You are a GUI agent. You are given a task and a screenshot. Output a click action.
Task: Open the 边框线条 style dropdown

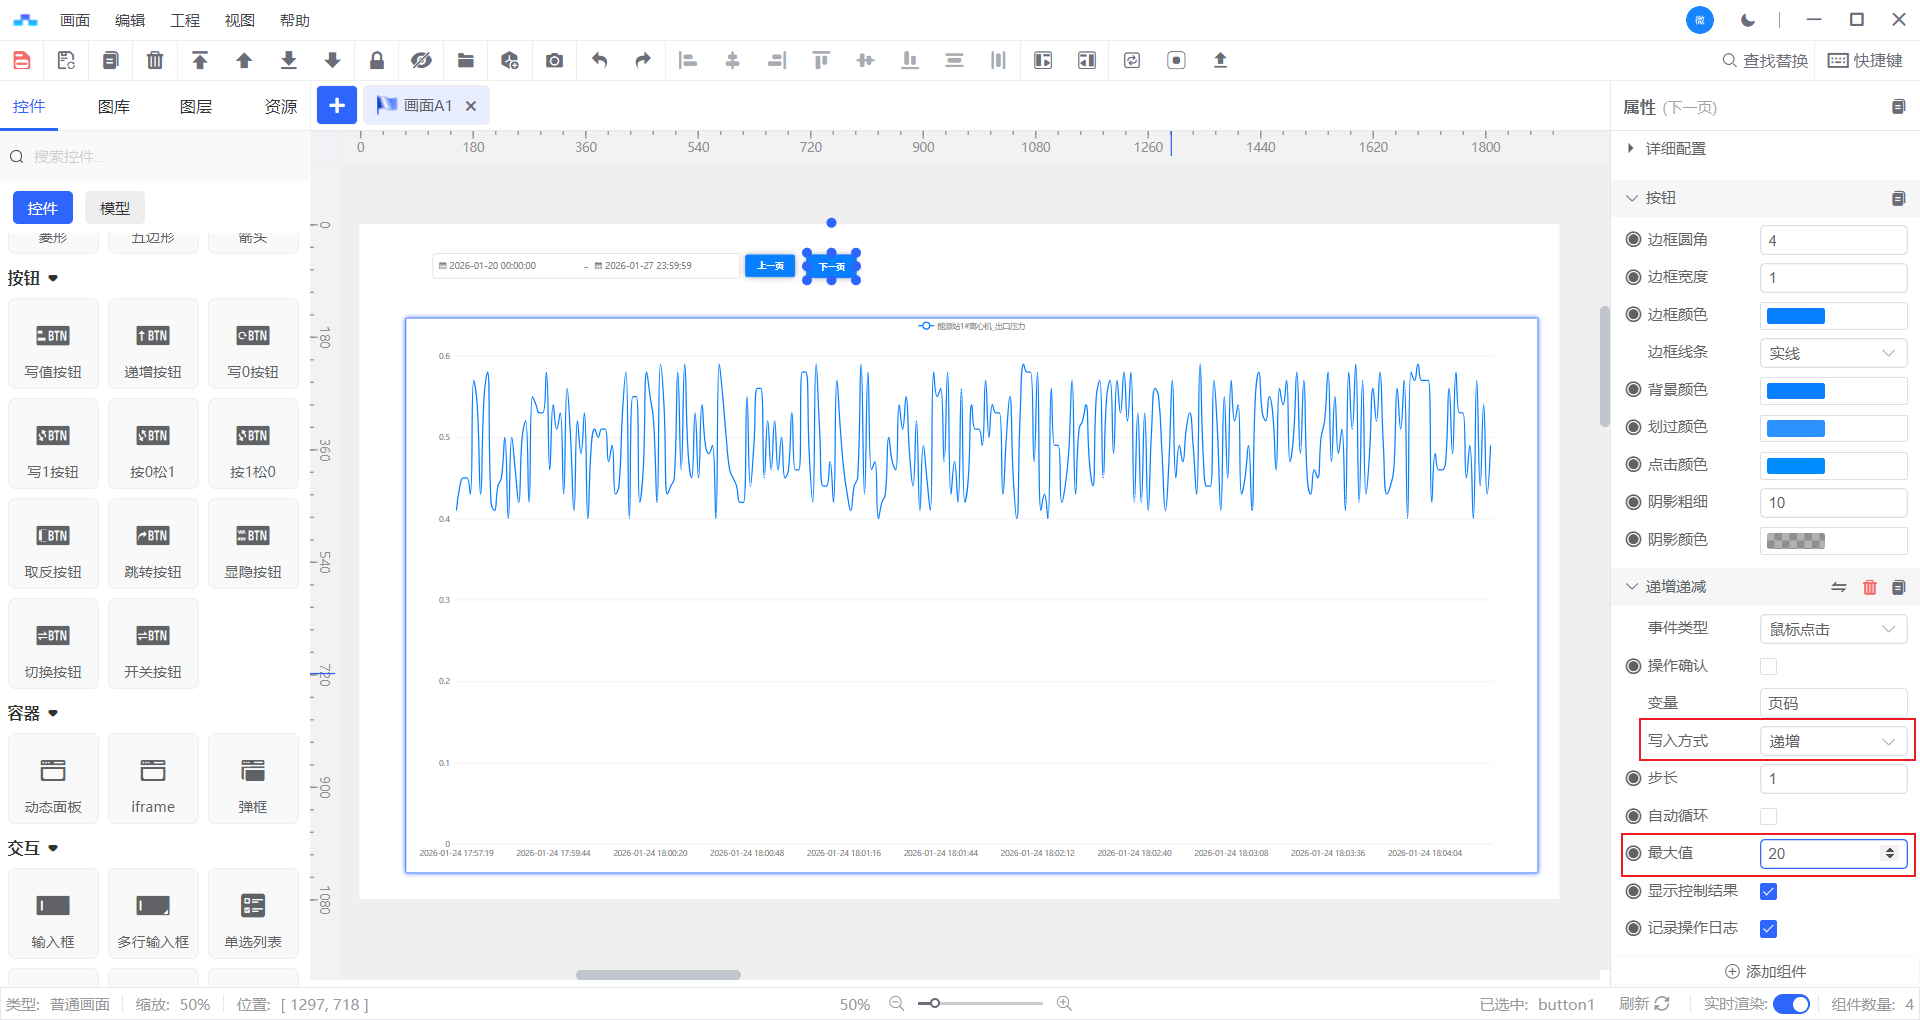(1832, 353)
